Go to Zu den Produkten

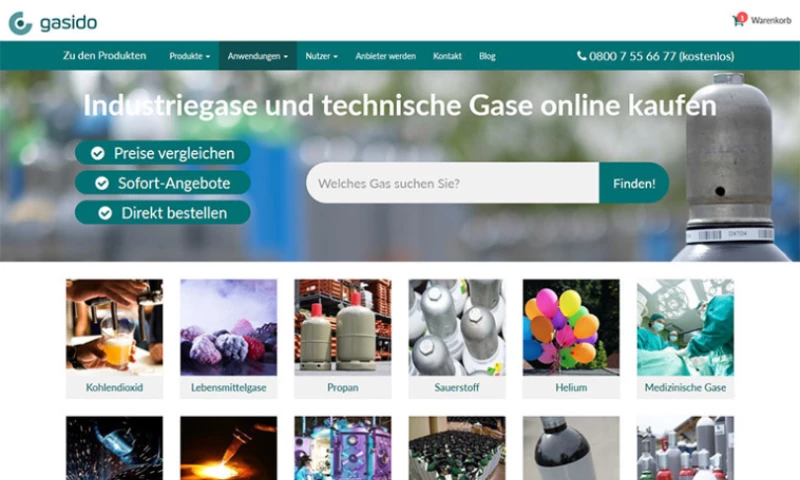tap(105, 56)
